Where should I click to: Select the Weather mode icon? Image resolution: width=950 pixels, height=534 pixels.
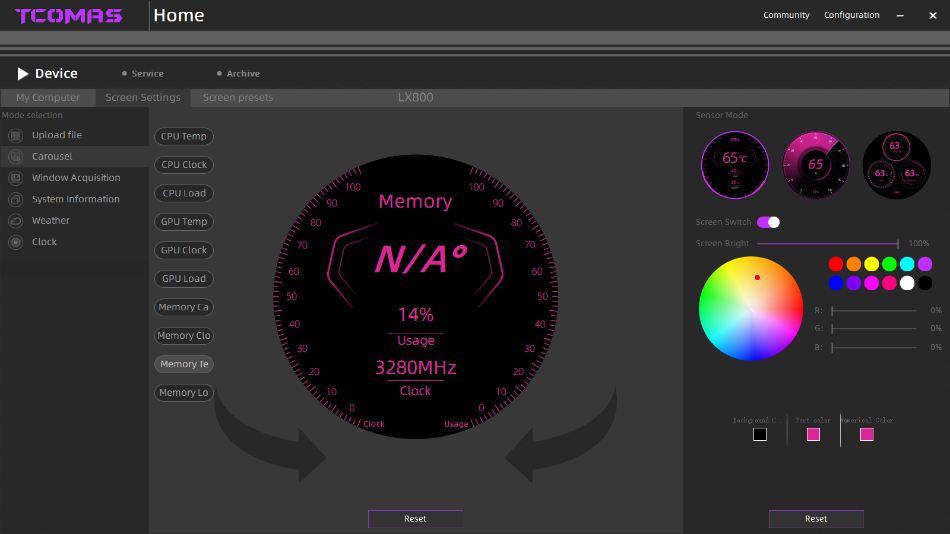tap(15, 221)
